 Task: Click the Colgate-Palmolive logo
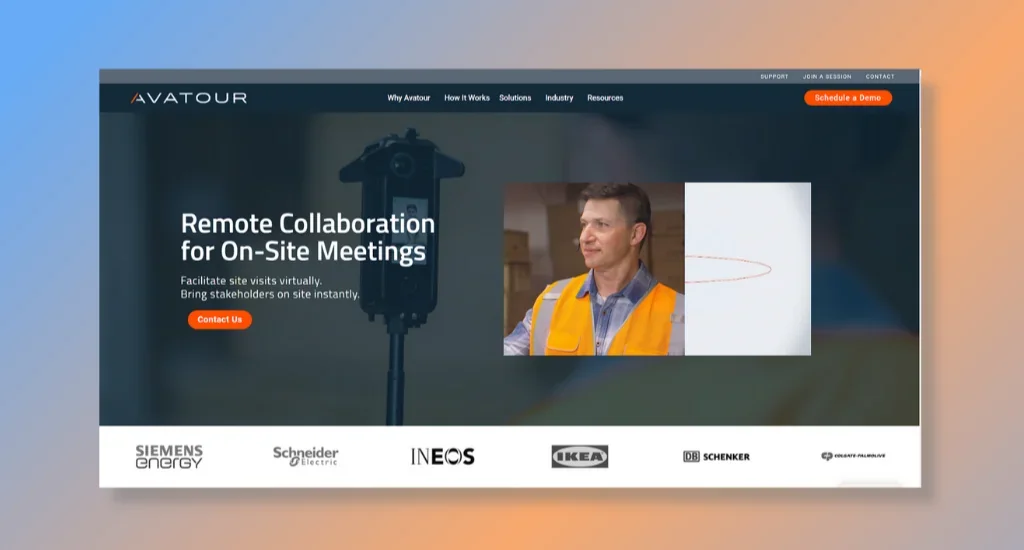[853, 456]
